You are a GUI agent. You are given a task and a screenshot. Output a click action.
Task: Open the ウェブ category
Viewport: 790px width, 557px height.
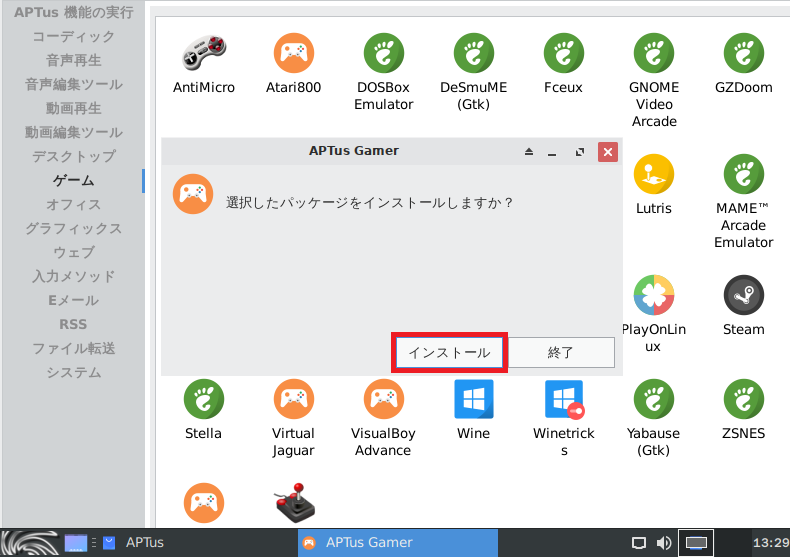(74, 252)
